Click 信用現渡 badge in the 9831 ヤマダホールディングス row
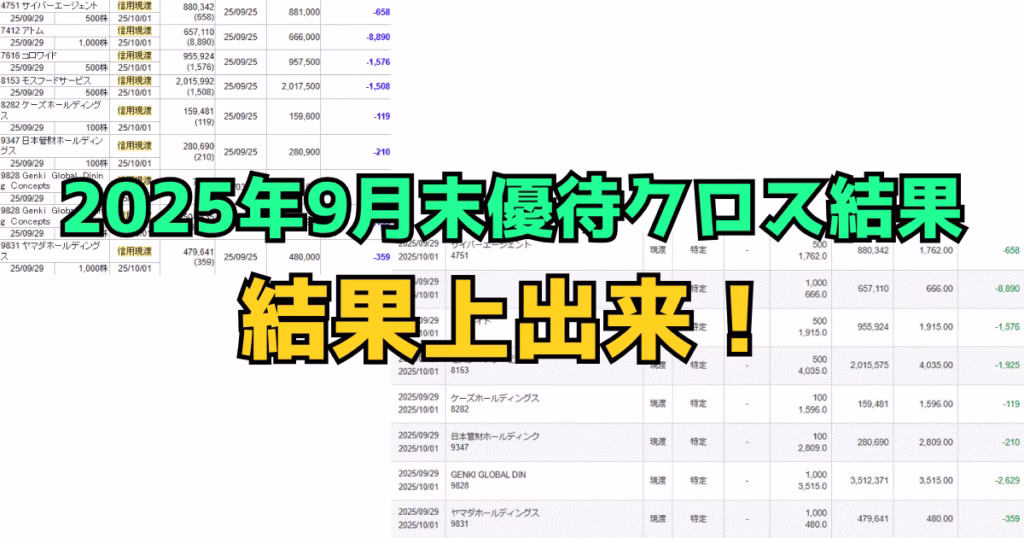The width and height of the screenshot is (1024, 538). click(x=134, y=250)
